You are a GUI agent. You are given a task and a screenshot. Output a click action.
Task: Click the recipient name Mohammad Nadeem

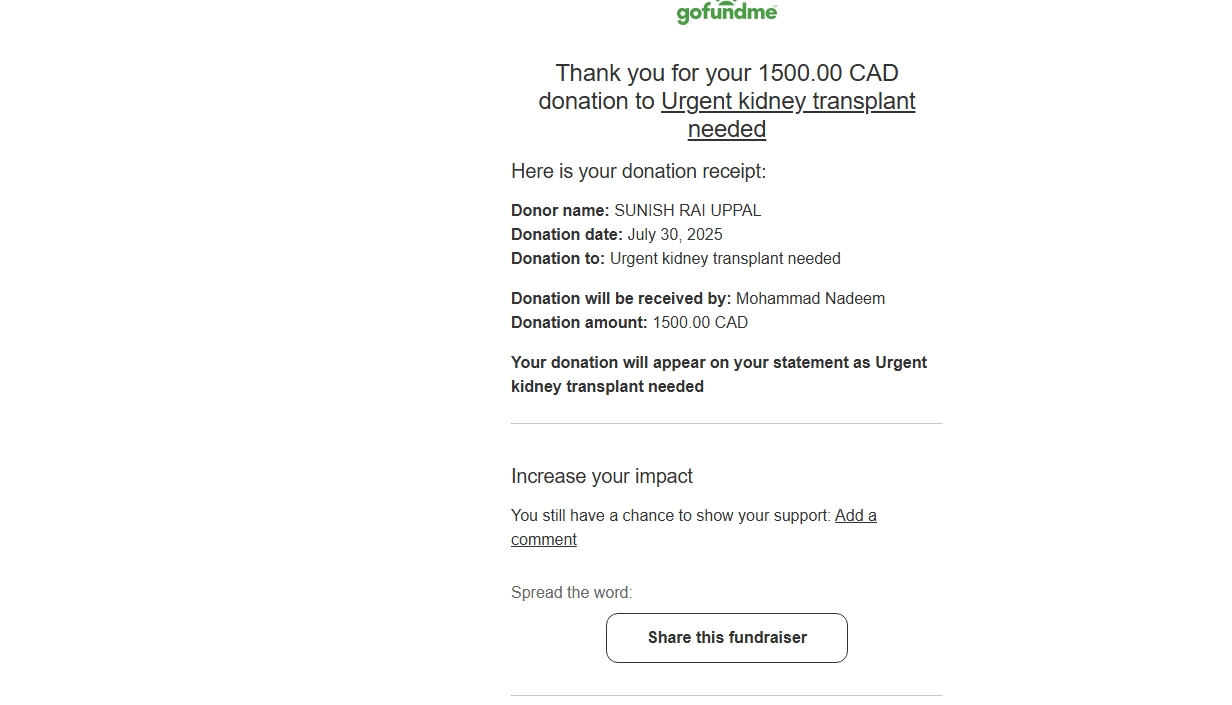pos(810,299)
